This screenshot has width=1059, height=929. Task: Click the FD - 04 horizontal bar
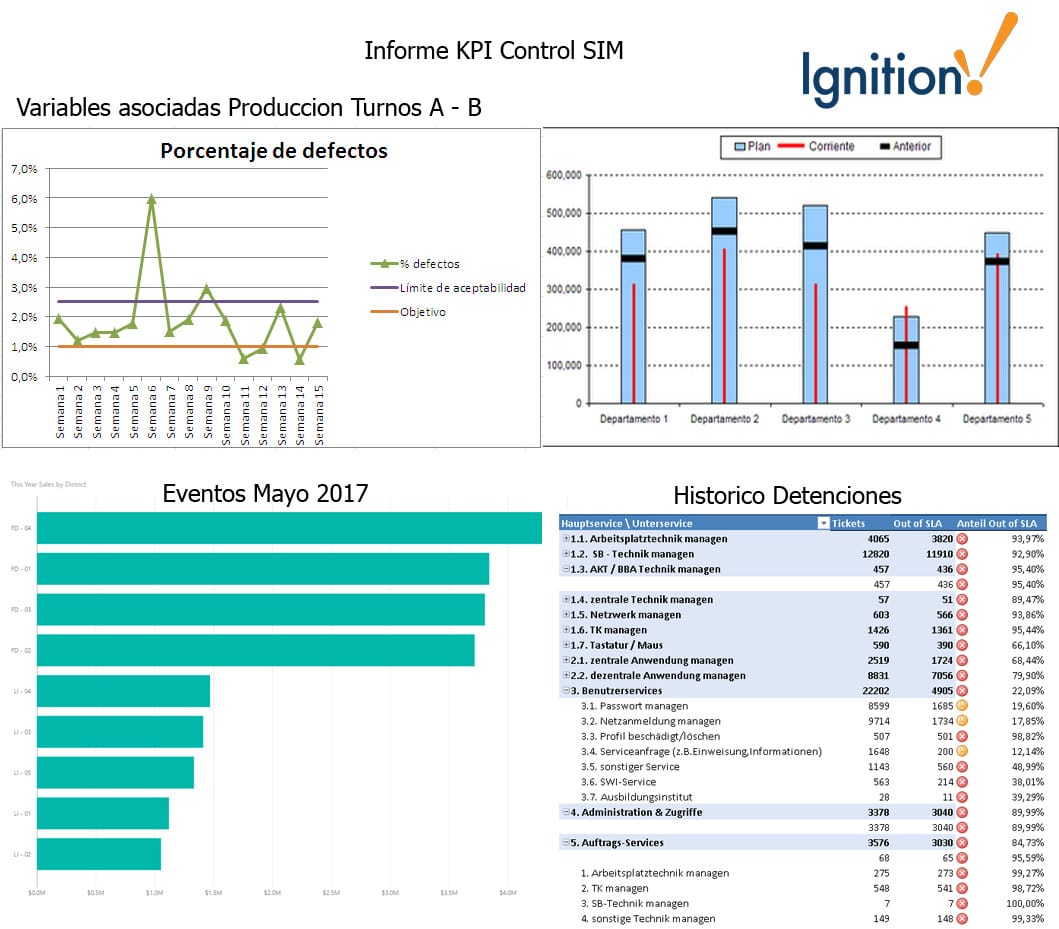(289, 528)
